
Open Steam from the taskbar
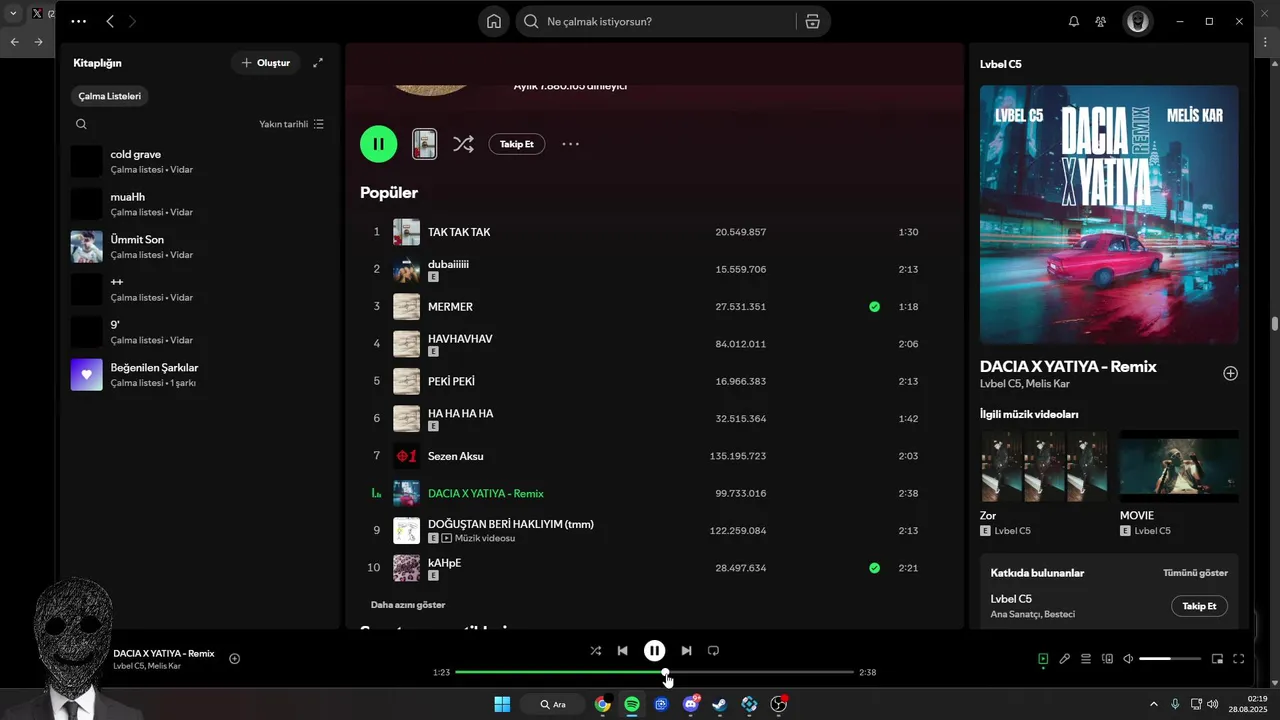point(719,704)
